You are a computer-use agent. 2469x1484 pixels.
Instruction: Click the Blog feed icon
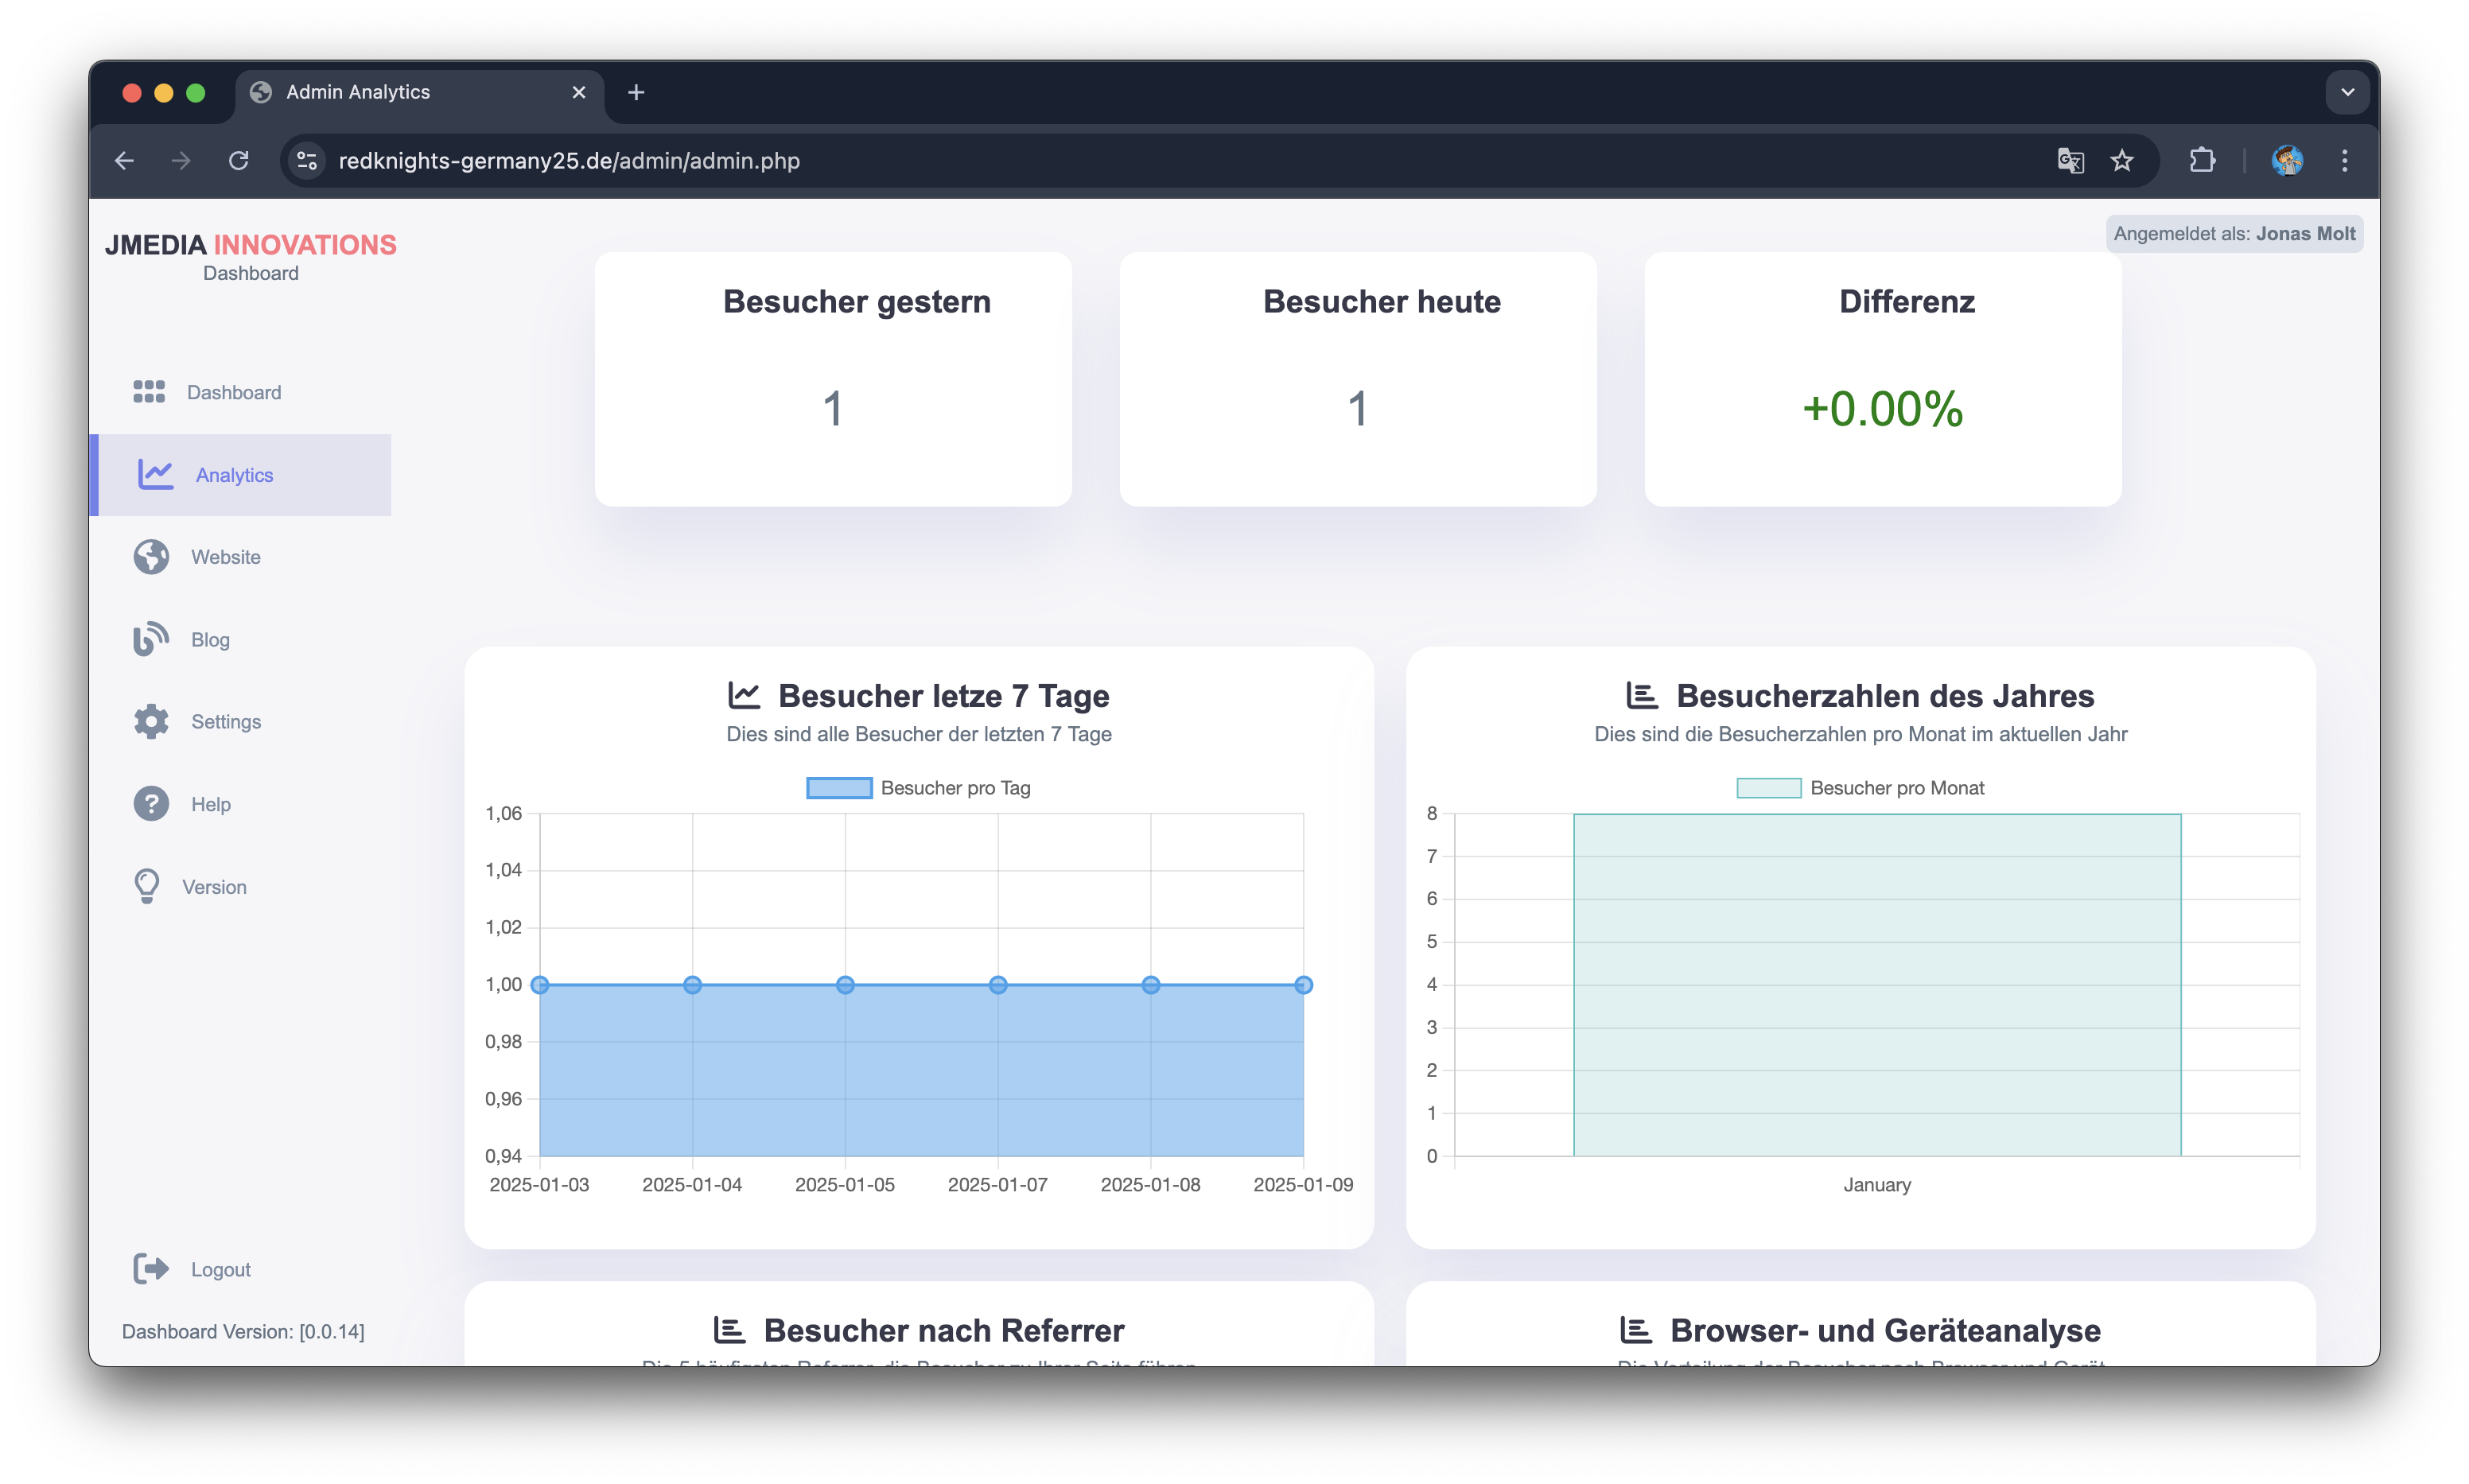click(151, 639)
